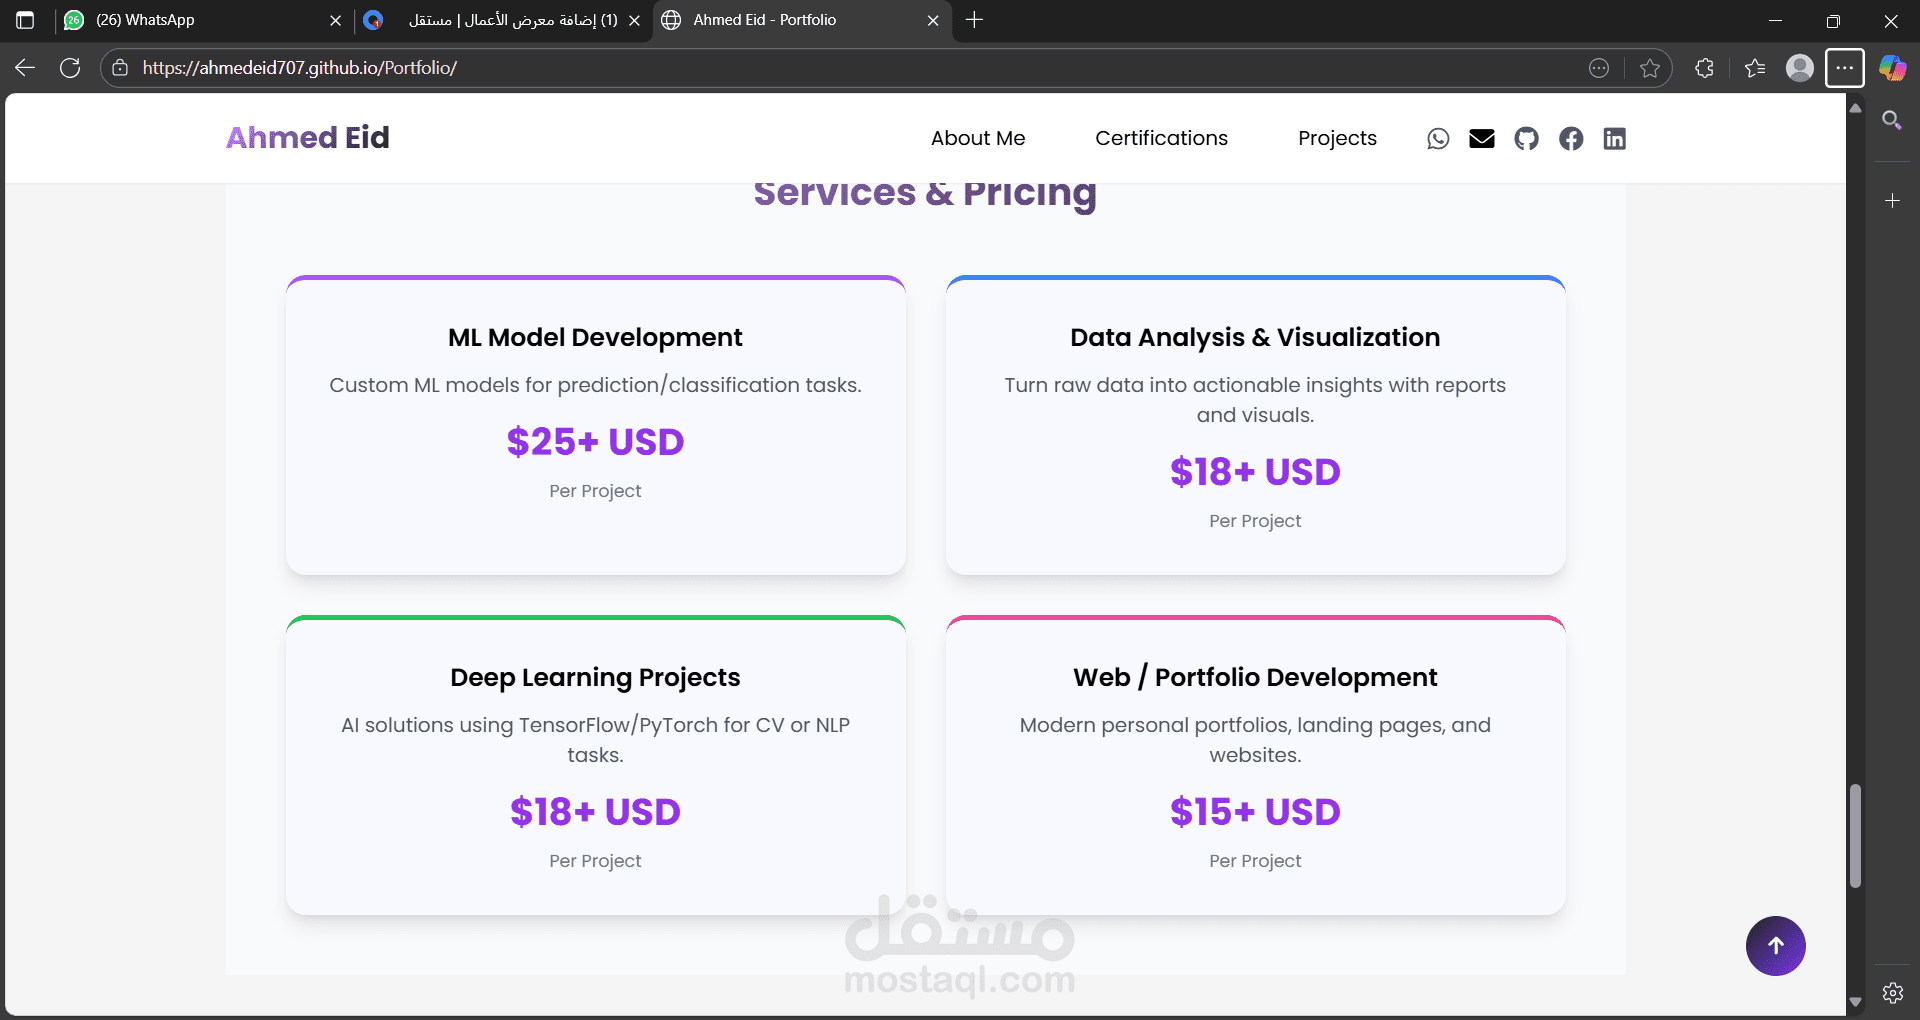Go to the About Me section
Viewport: 1920px width, 1020px height.
click(x=978, y=139)
